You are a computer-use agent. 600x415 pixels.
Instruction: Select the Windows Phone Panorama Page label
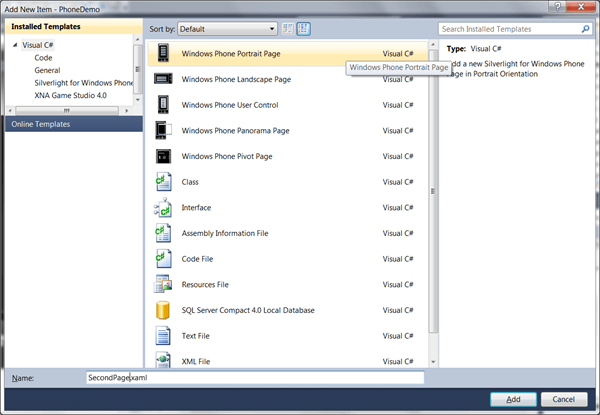tap(235, 130)
